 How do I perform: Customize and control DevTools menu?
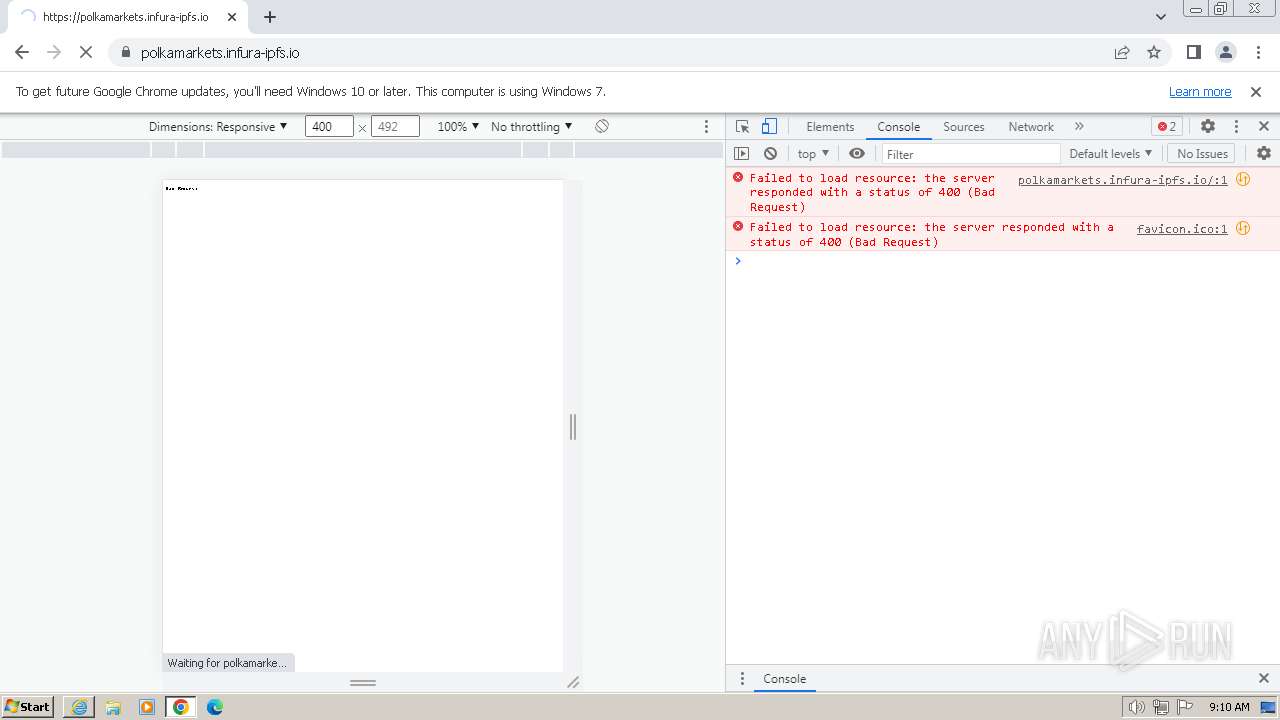coord(1236,126)
